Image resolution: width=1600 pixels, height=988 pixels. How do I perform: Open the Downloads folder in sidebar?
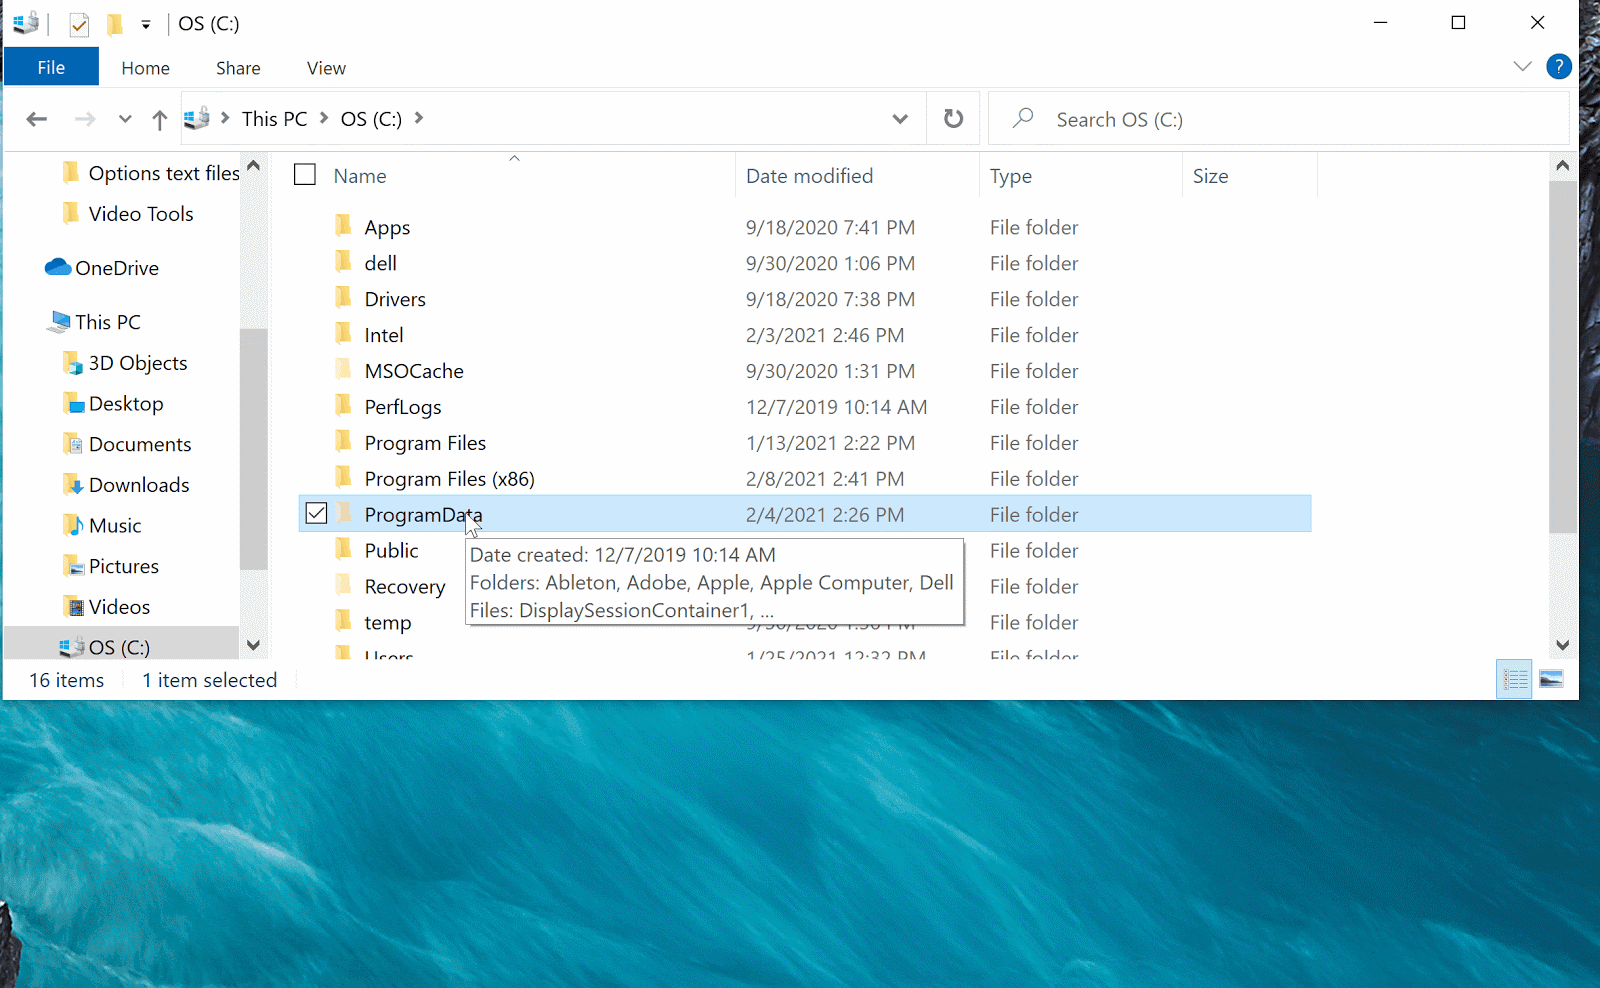[x=138, y=484]
